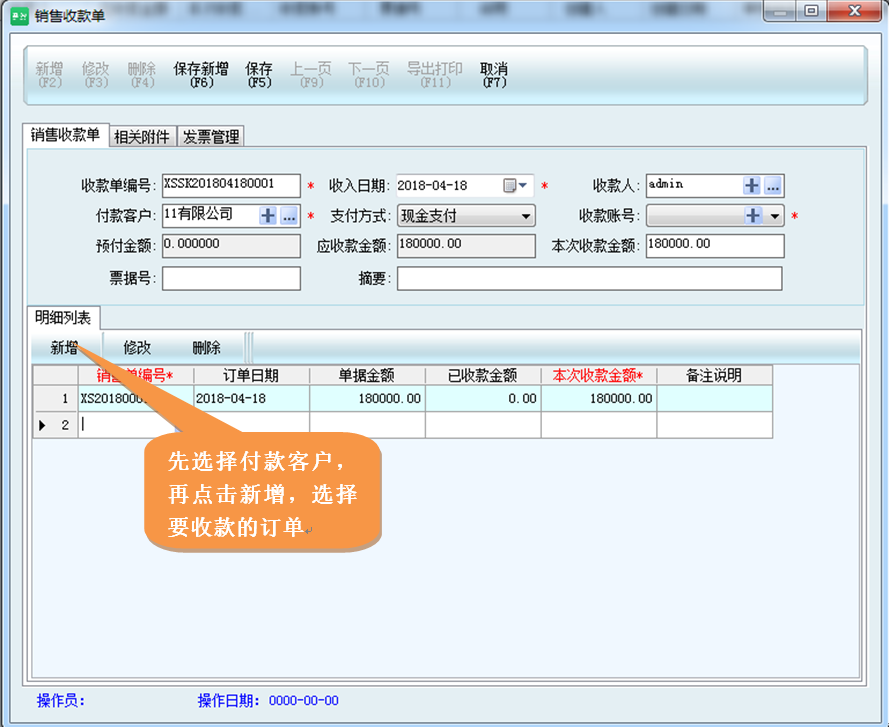Open the ellipsis lookup for 付款客户

289,216
